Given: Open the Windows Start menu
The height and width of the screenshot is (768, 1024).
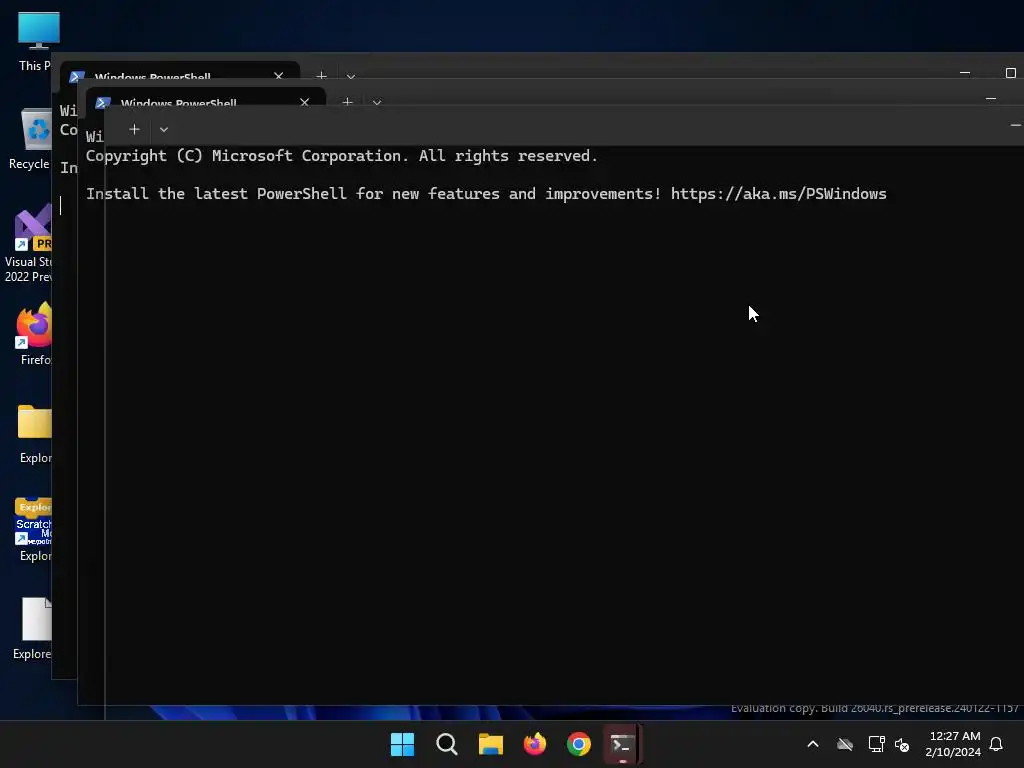Looking at the screenshot, I should (x=402, y=744).
